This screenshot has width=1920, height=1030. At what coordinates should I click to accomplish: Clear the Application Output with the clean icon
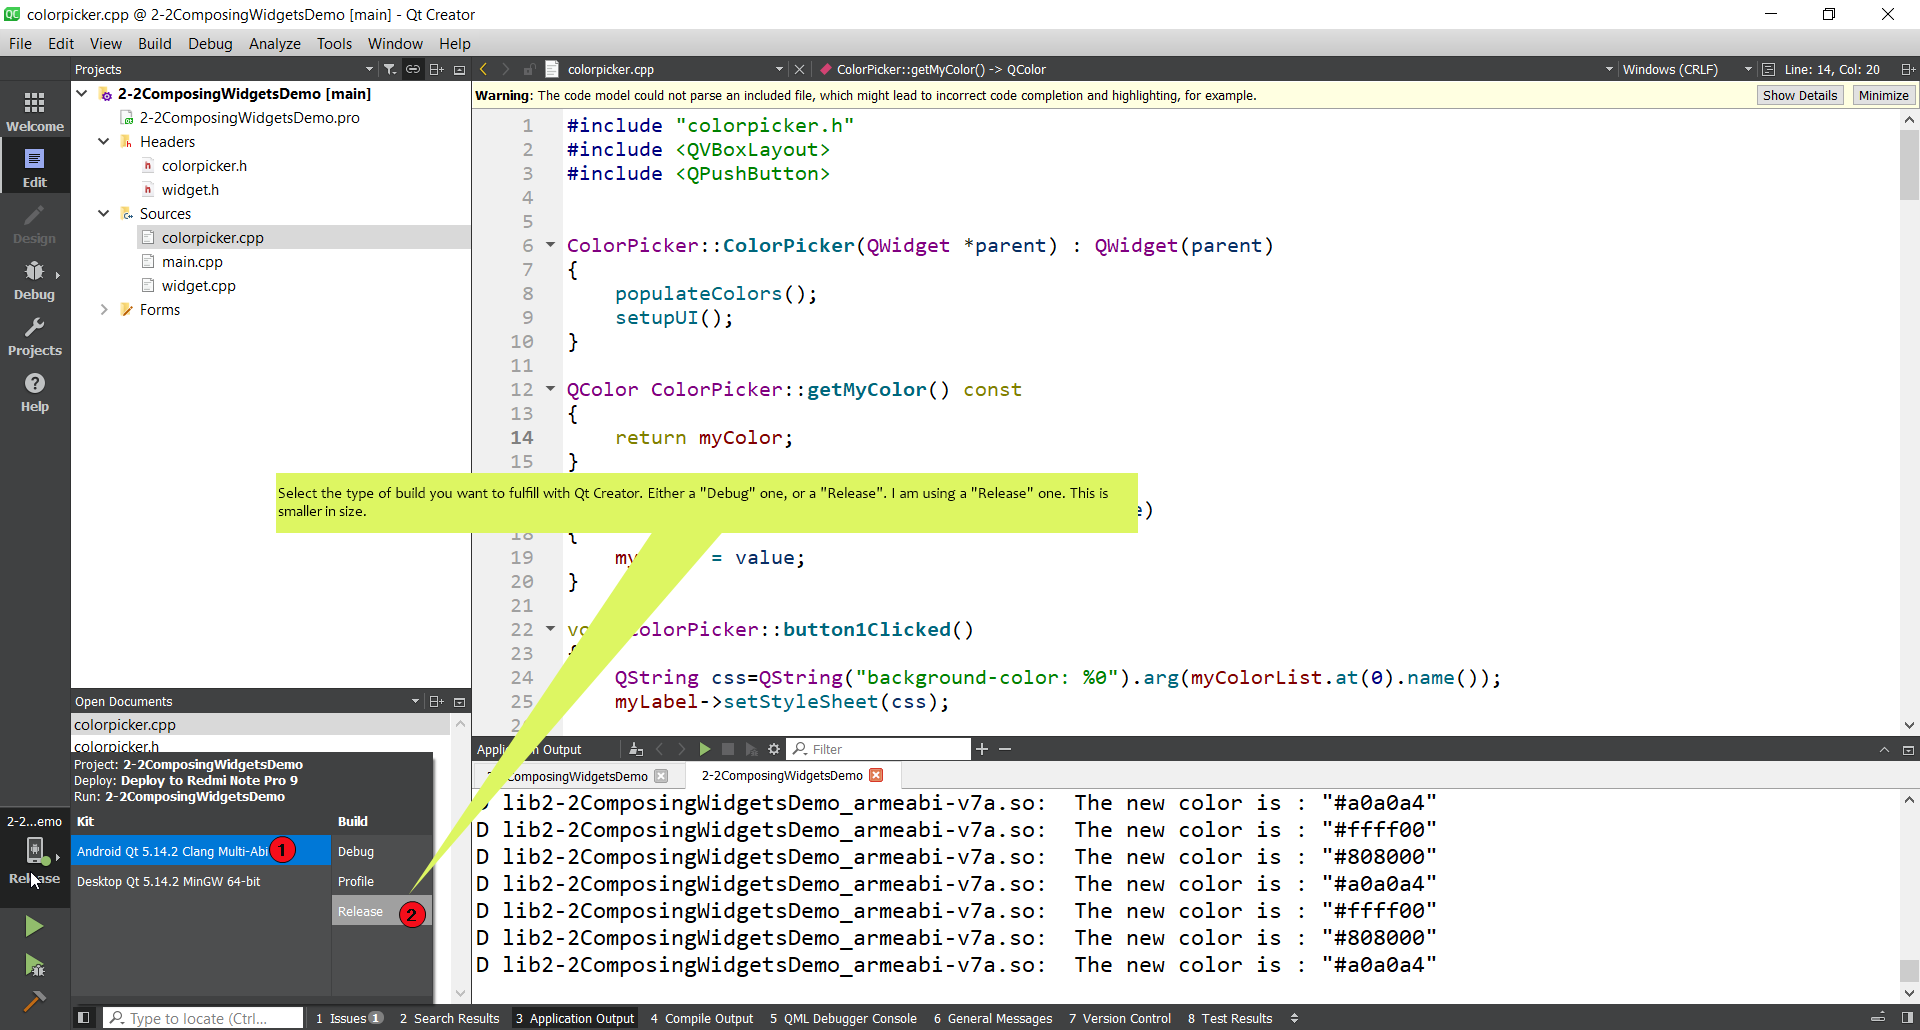(x=637, y=748)
